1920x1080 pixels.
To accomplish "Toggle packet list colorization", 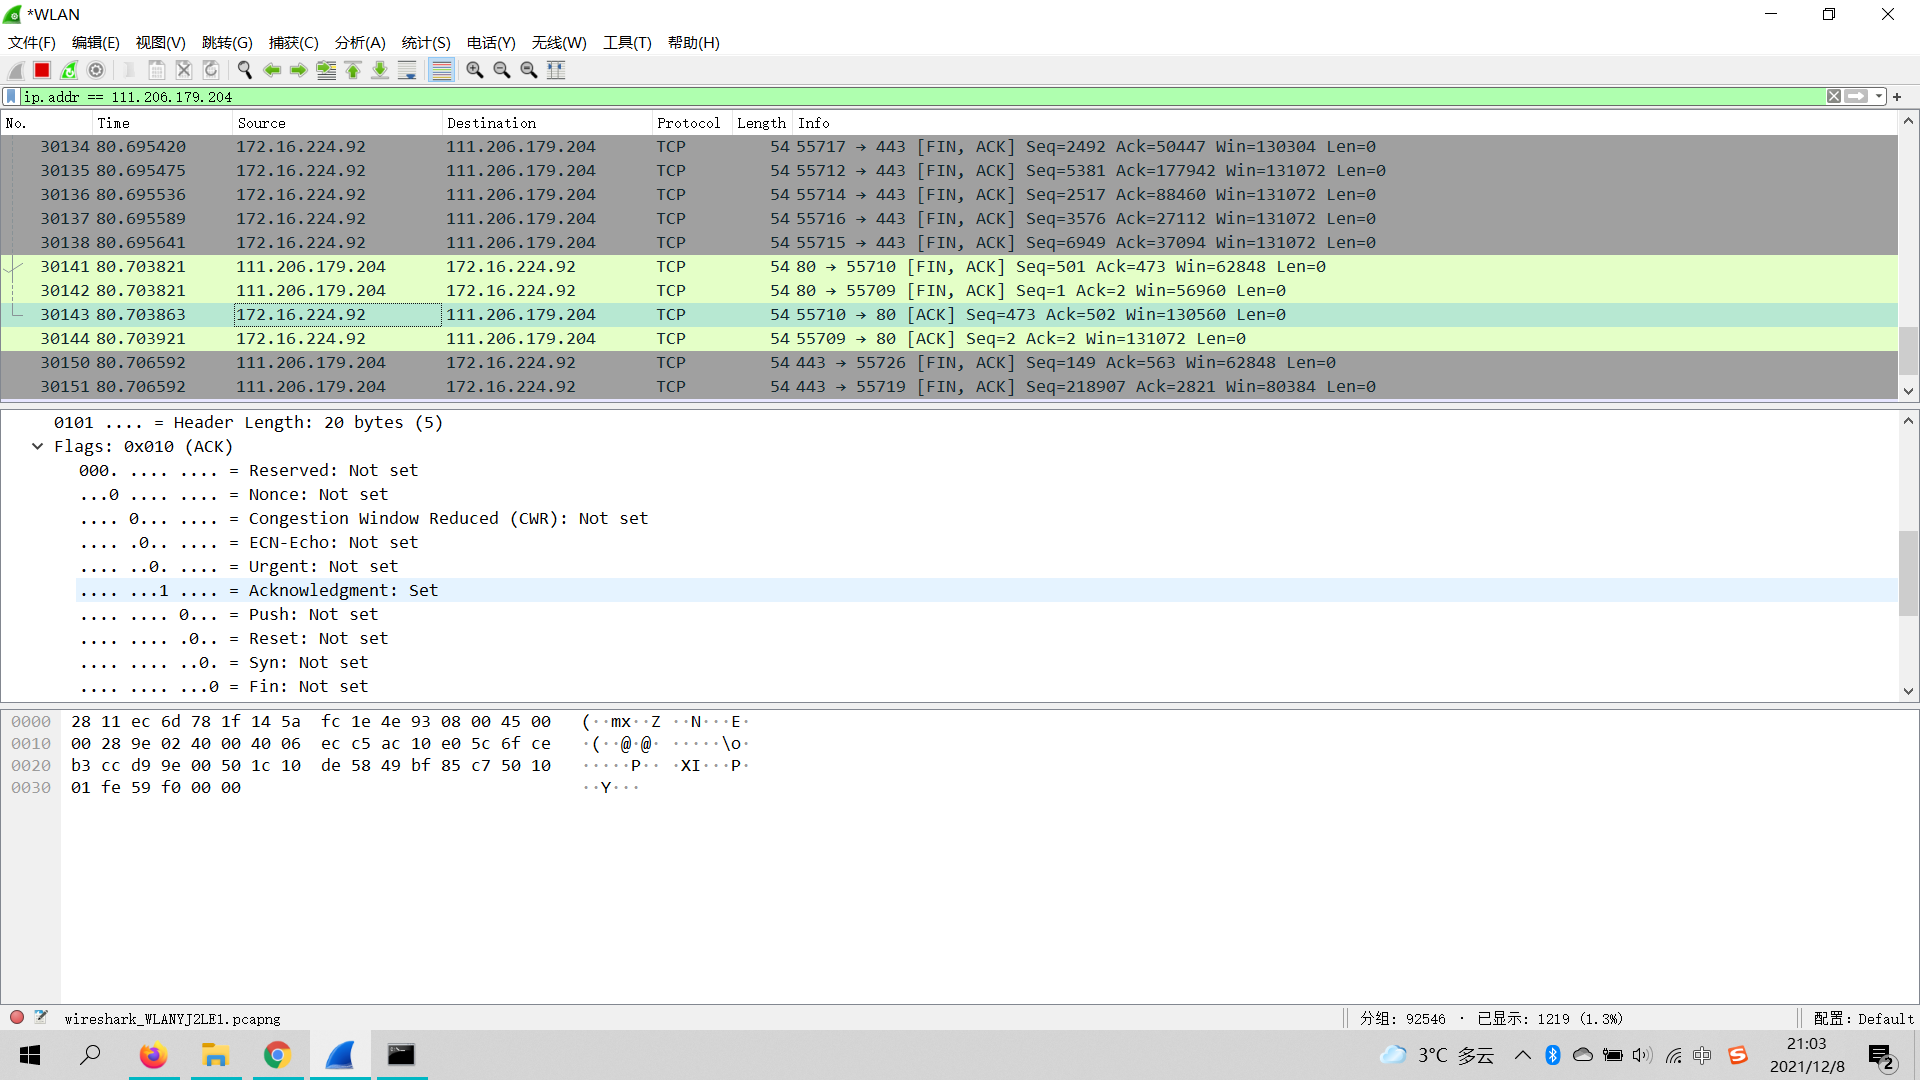I will pyautogui.click(x=441, y=70).
